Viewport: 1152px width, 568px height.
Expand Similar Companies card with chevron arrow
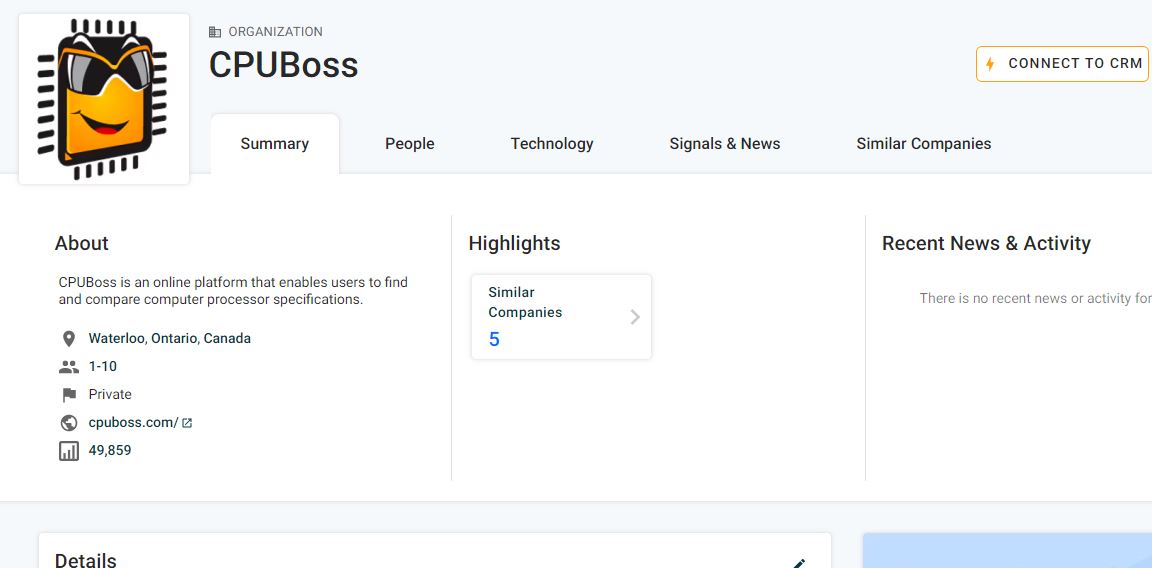point(635,317)
